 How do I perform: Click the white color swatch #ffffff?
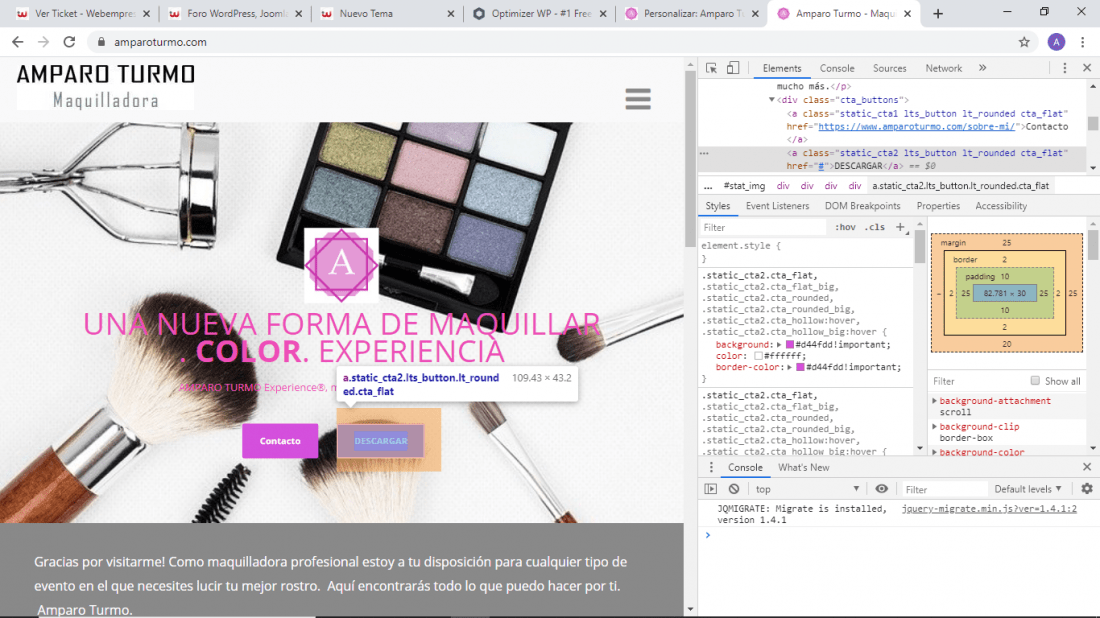(758, 356)
